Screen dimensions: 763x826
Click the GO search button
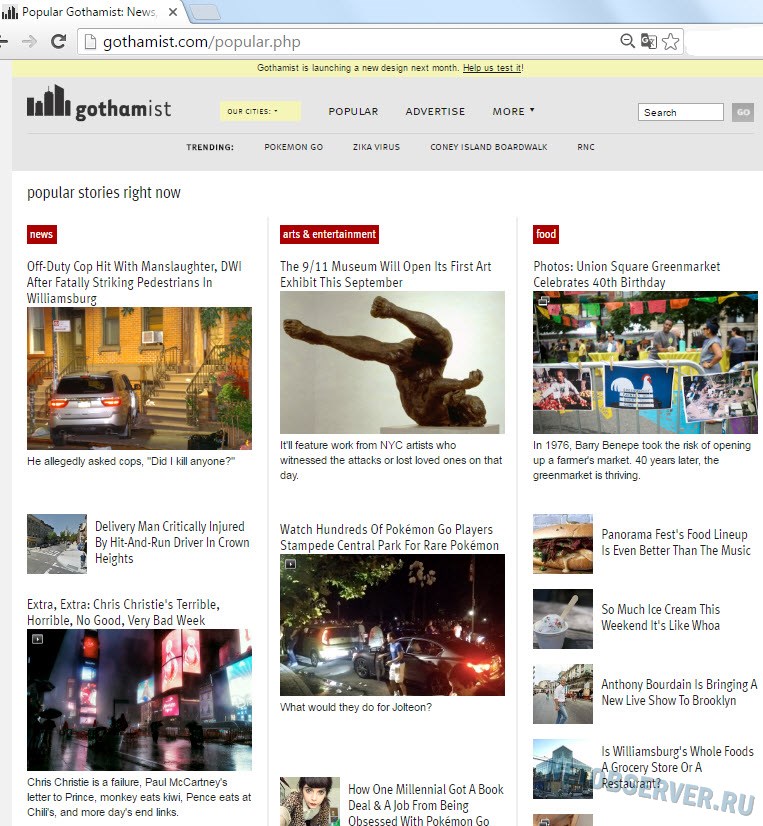click(x=742, y=112)
